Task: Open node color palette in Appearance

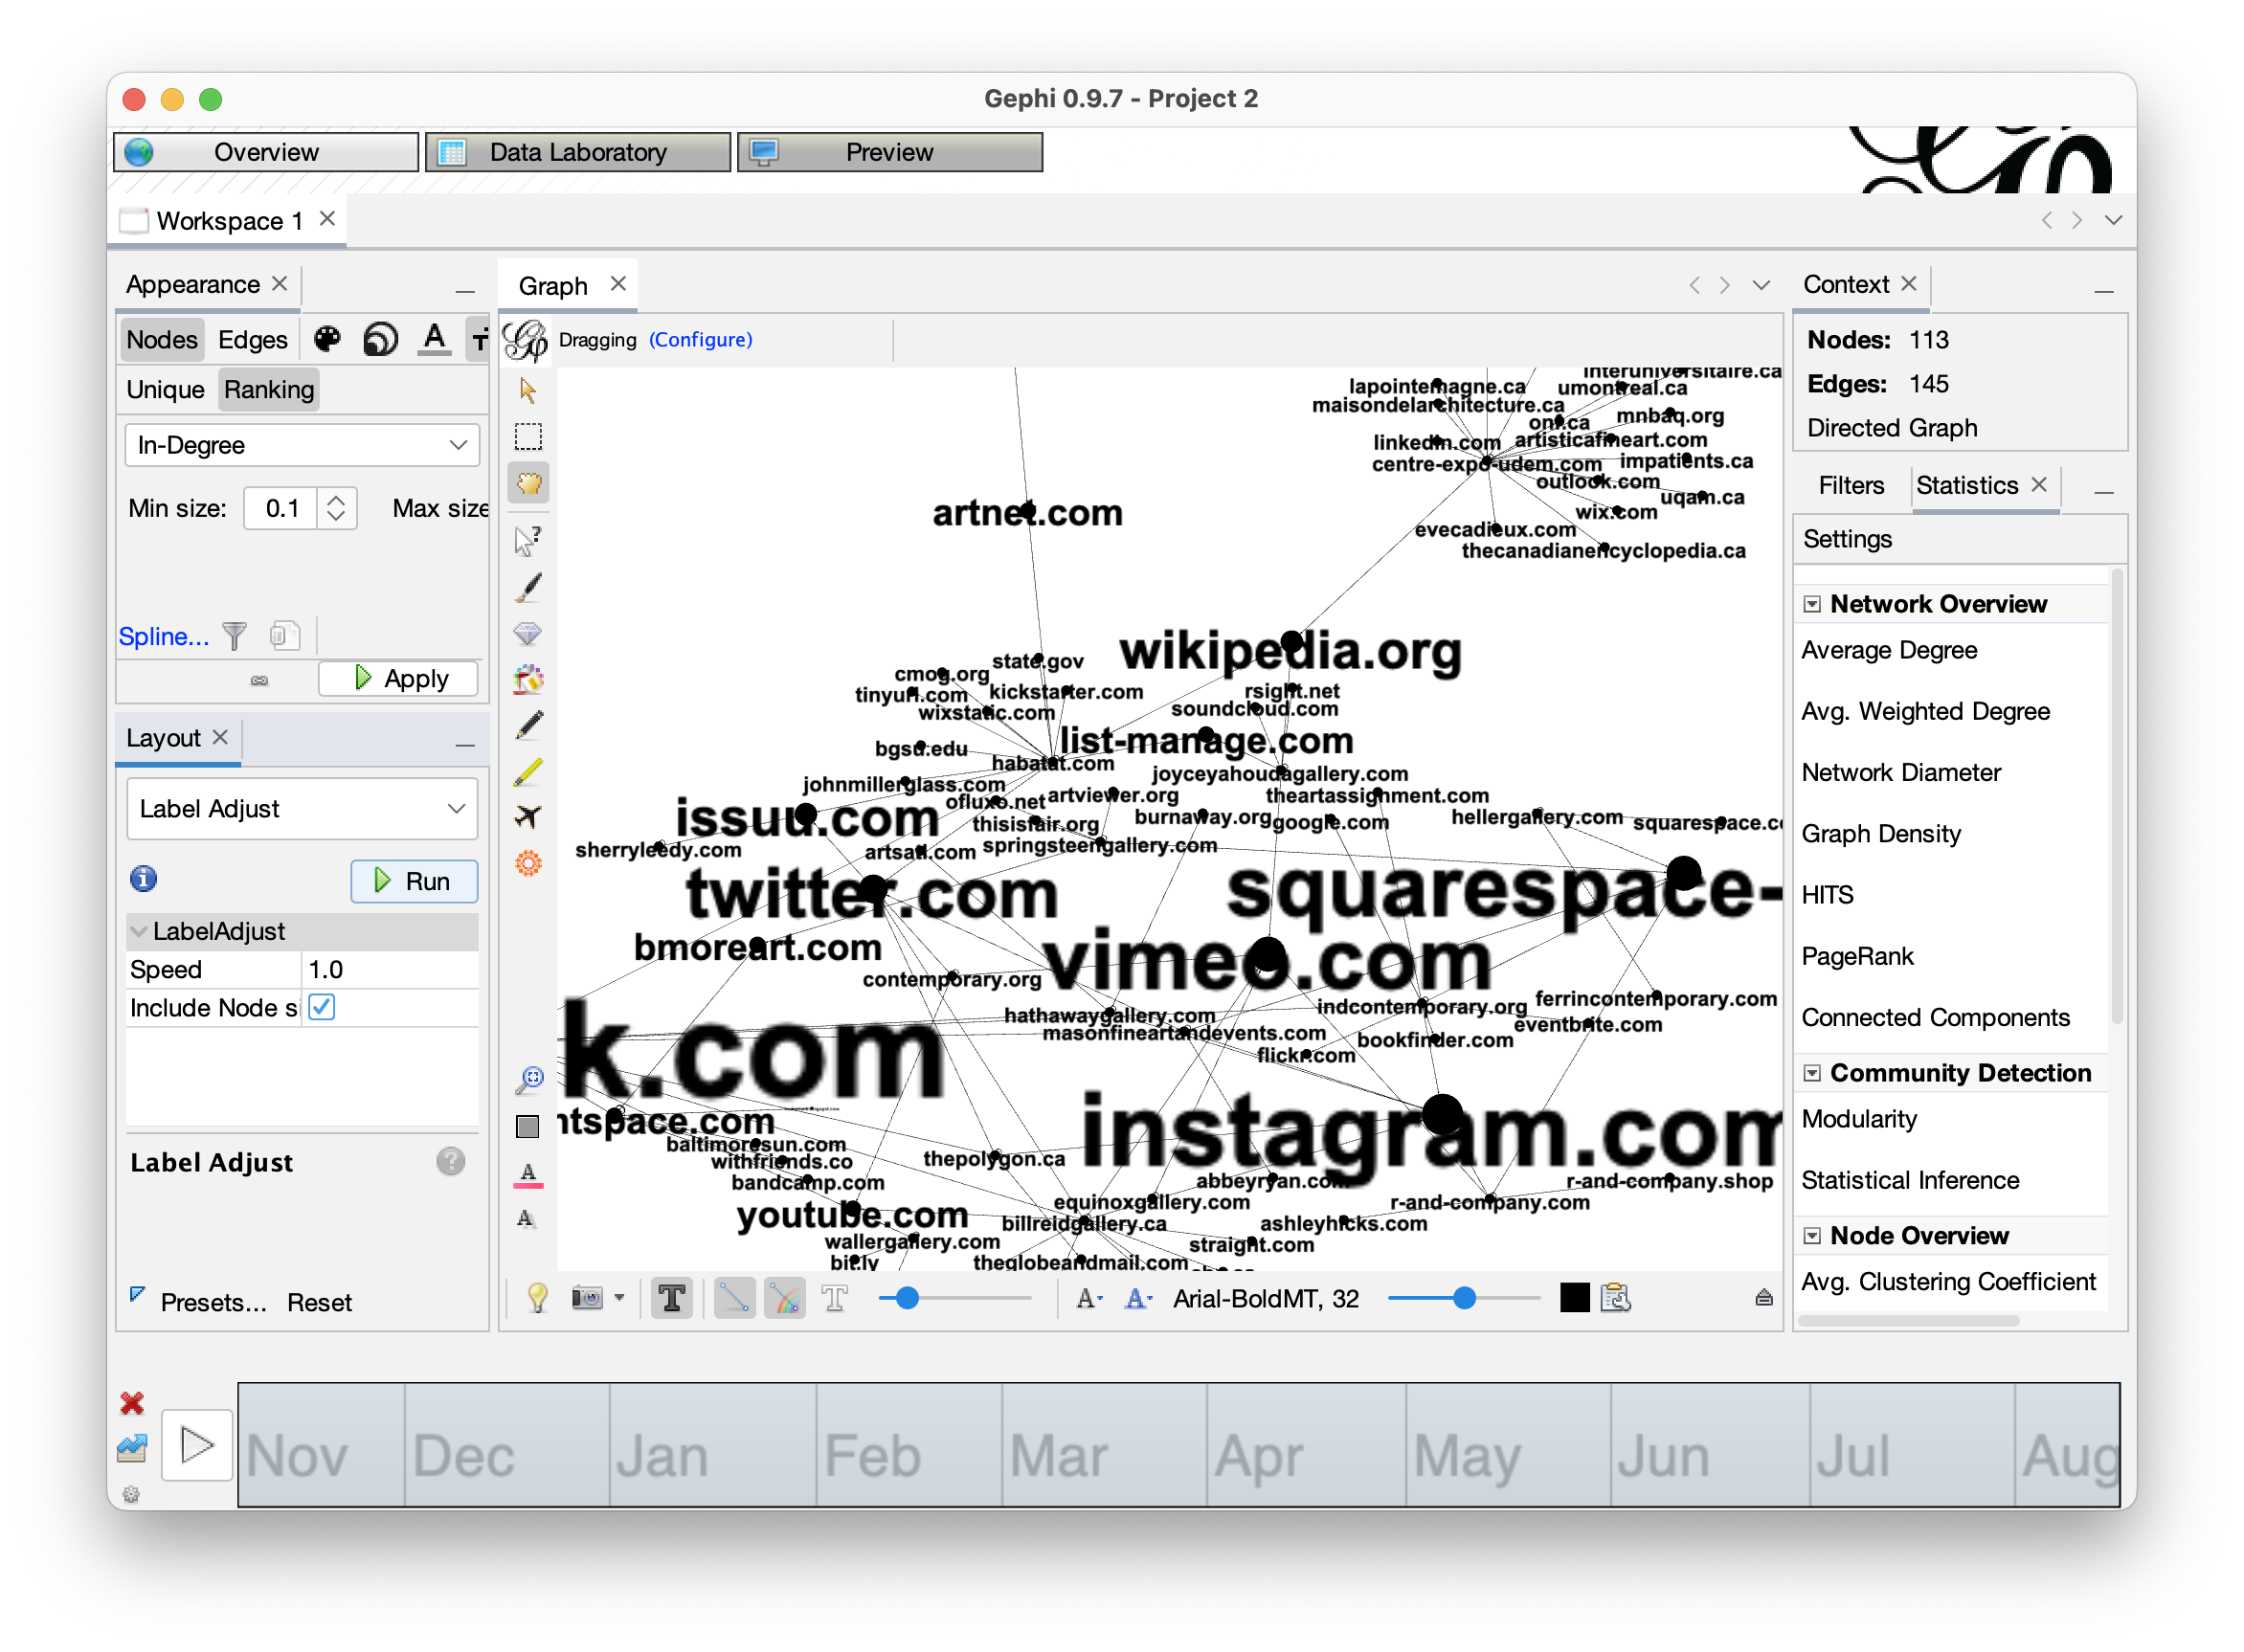Action: click(327, 339)
